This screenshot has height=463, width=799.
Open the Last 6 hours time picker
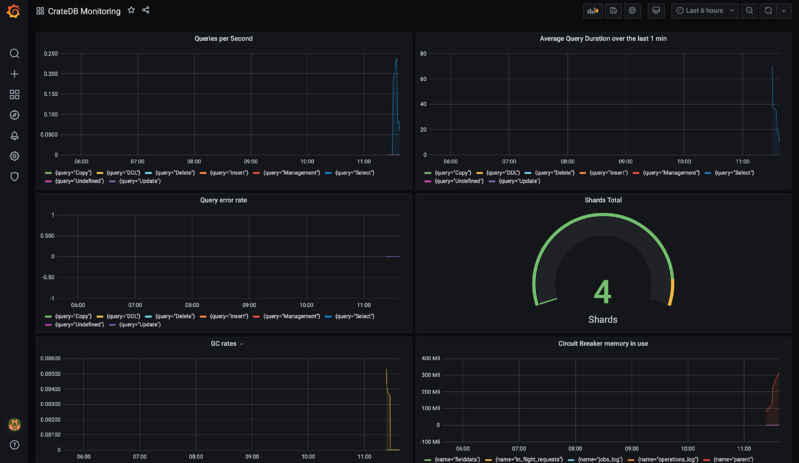(705, 11)
